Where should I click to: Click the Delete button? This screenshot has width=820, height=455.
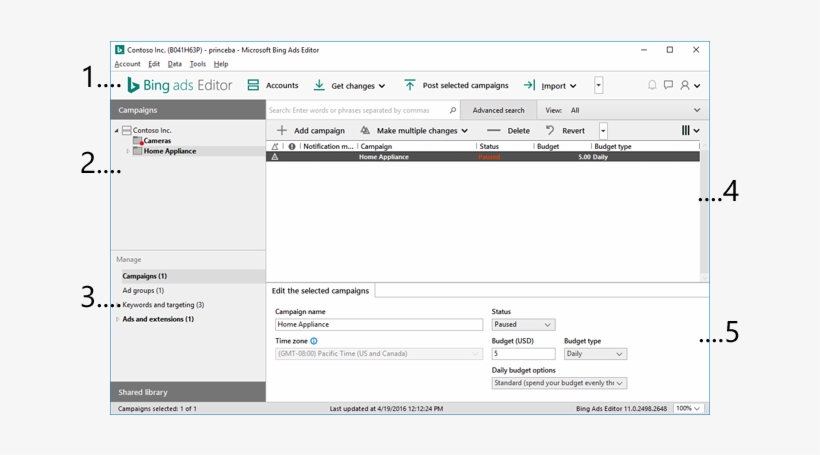pyautogui.click(x=508, y=131)
